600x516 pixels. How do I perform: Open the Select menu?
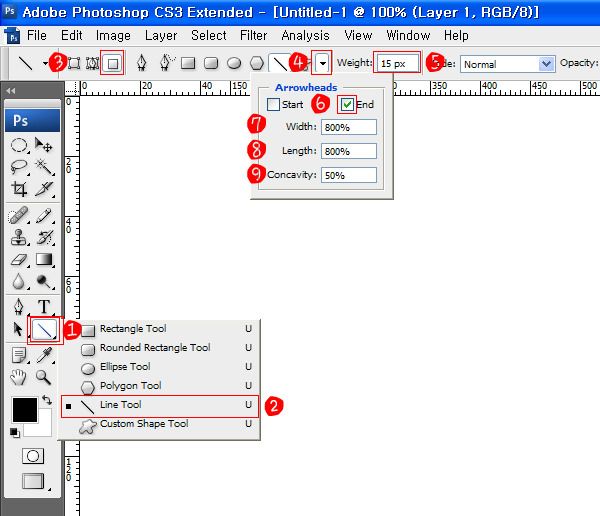click(x=209, y=36)
